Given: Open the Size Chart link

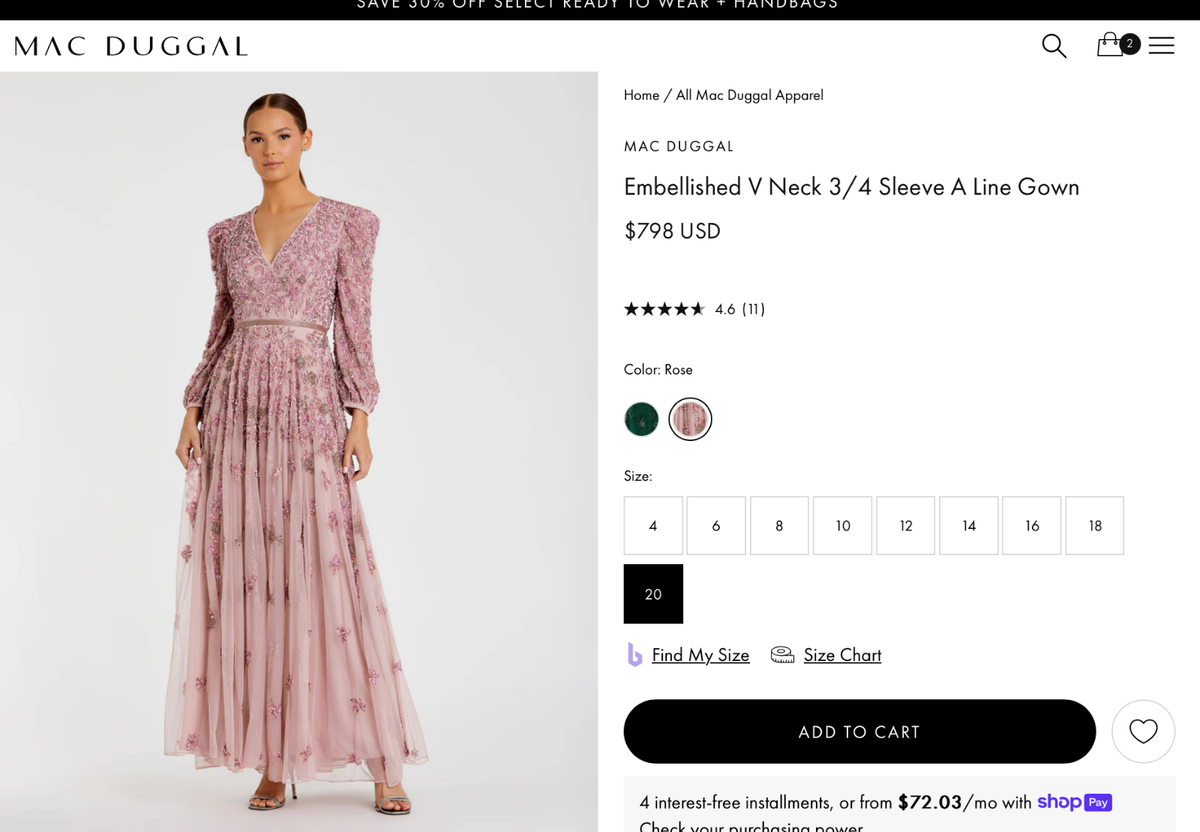Looking at the screenshot, I should (x=842, y=655).
